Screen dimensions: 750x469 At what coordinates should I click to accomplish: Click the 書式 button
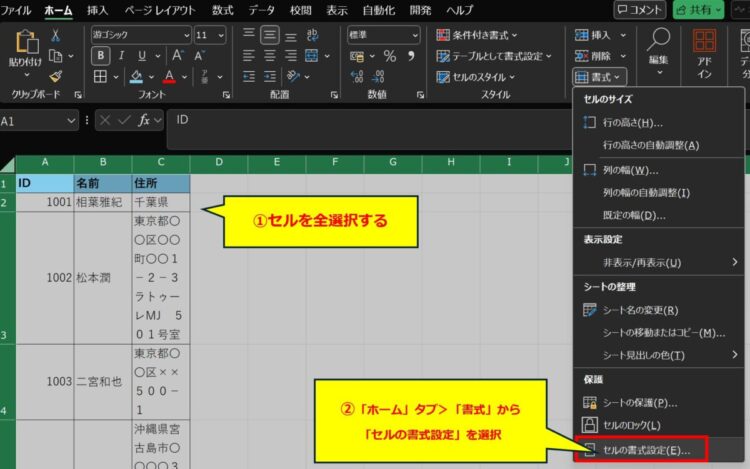599,77
